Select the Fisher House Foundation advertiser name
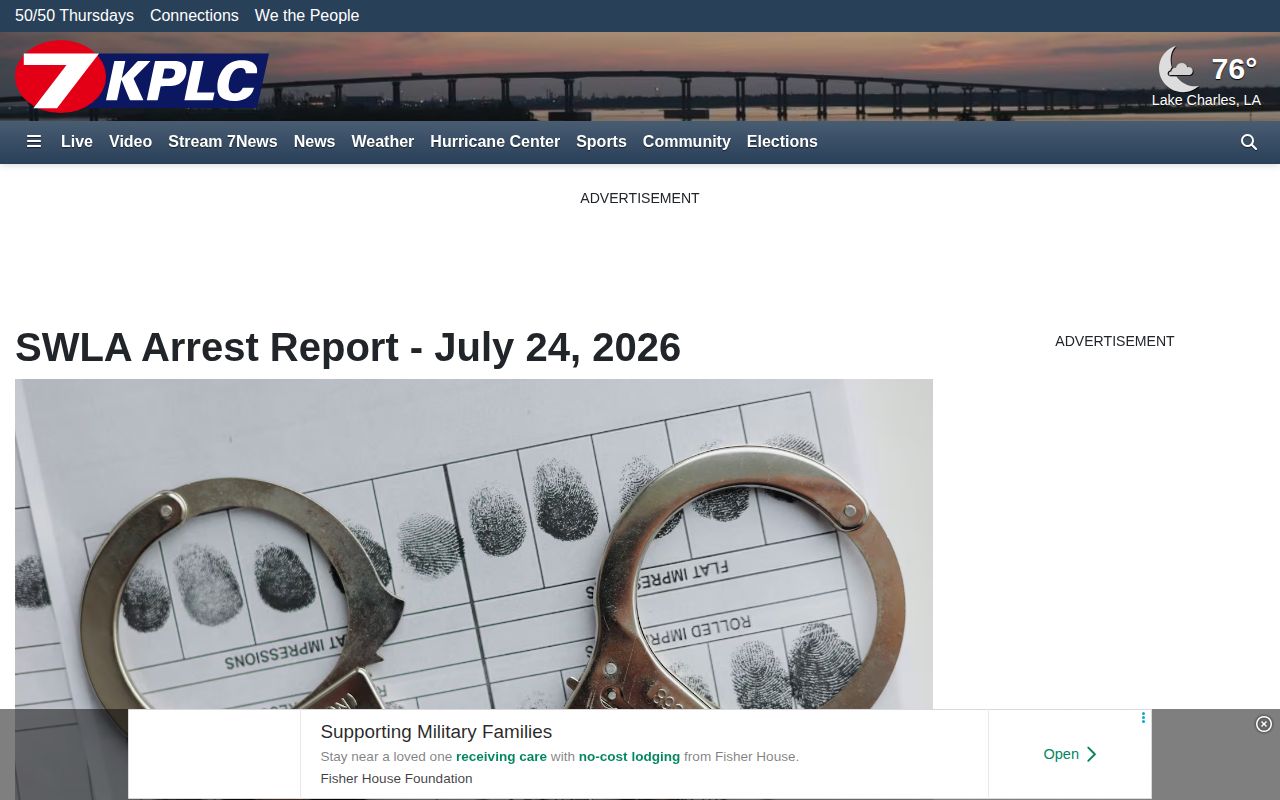 [396, 779]
